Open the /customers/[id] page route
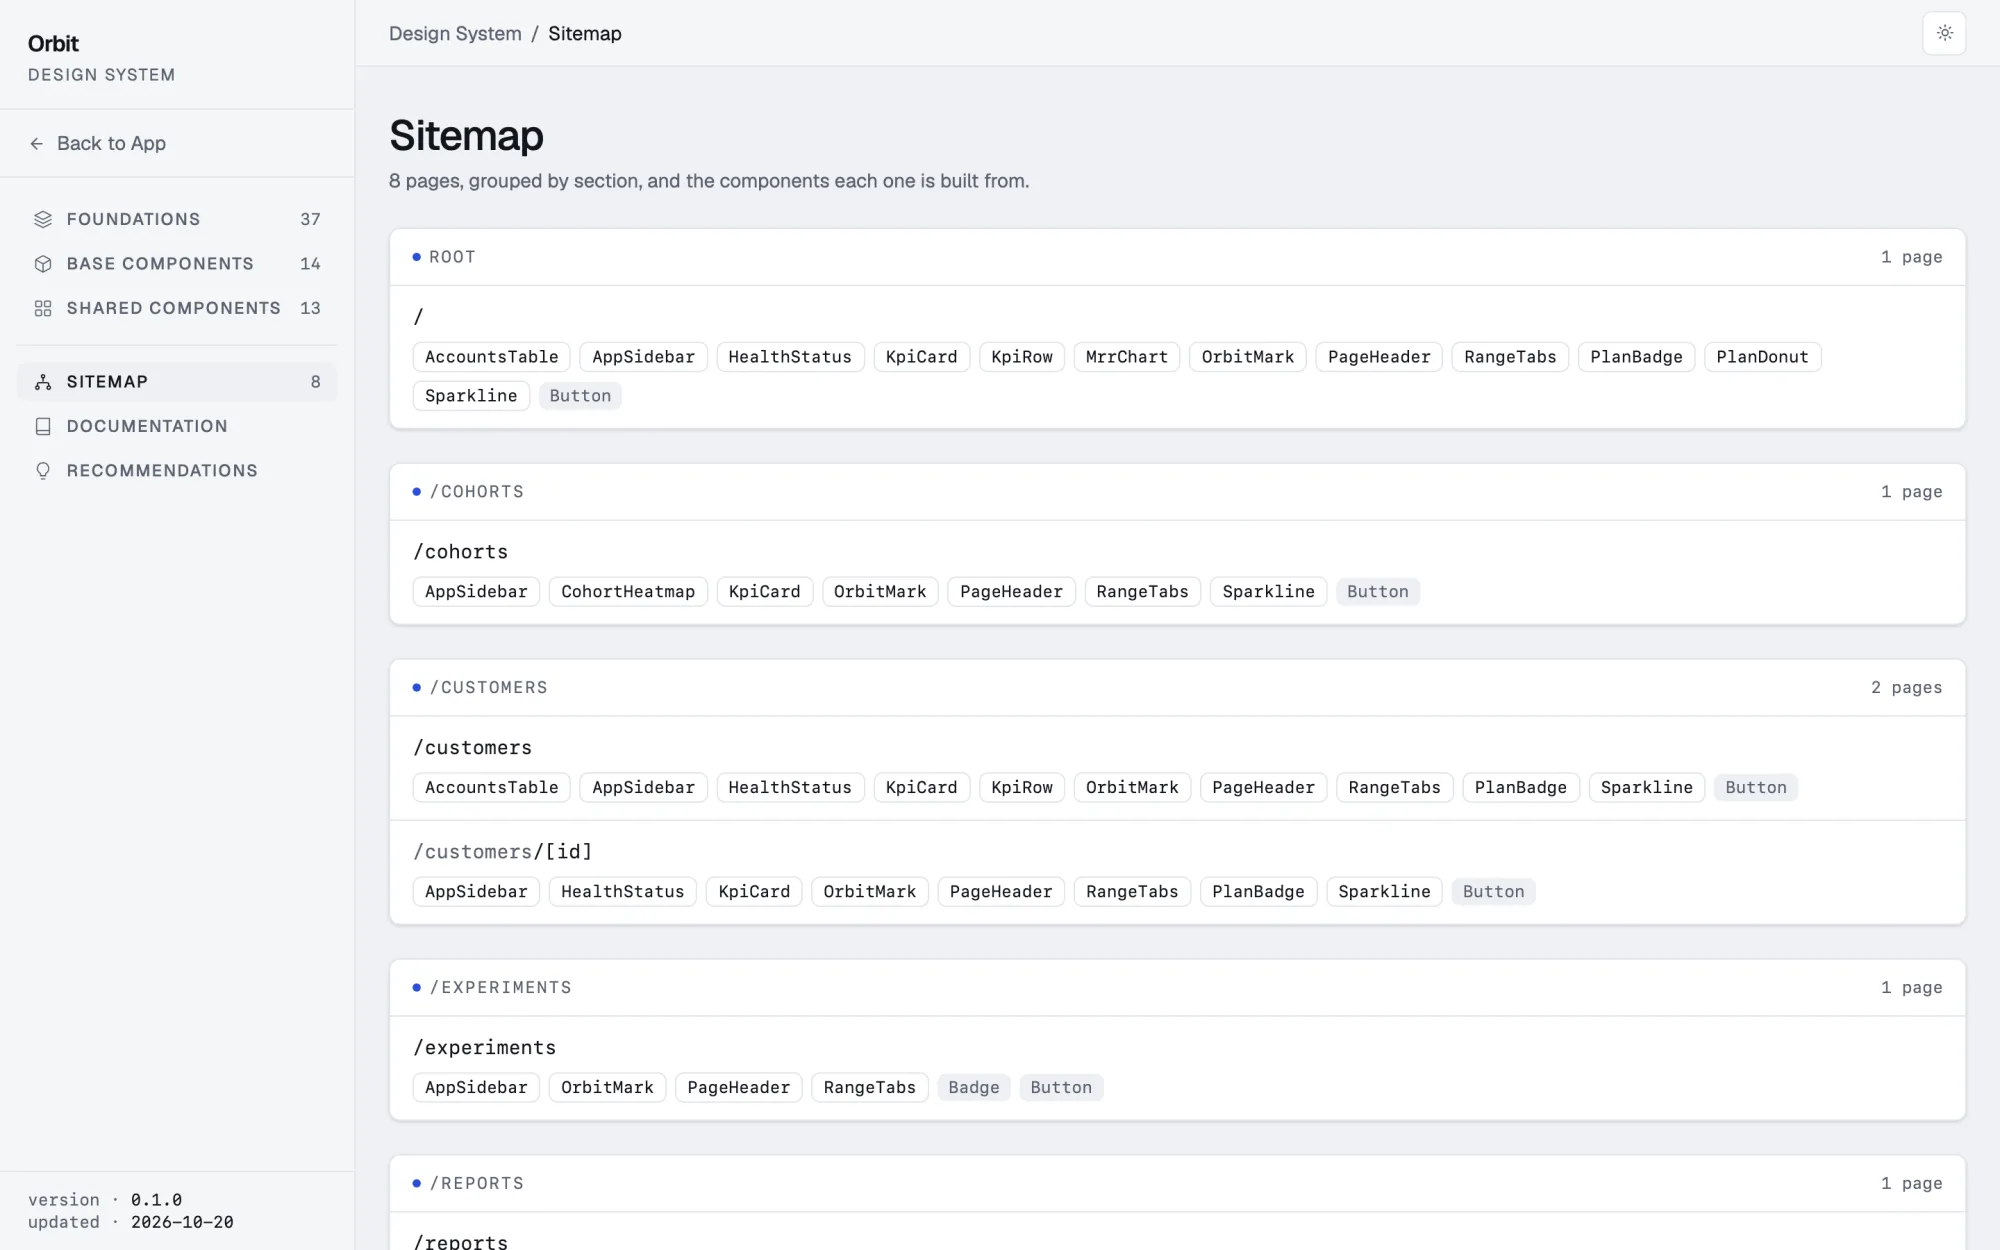The width and height of the screenshot is (2000, 1250). [x=503, y=852]
